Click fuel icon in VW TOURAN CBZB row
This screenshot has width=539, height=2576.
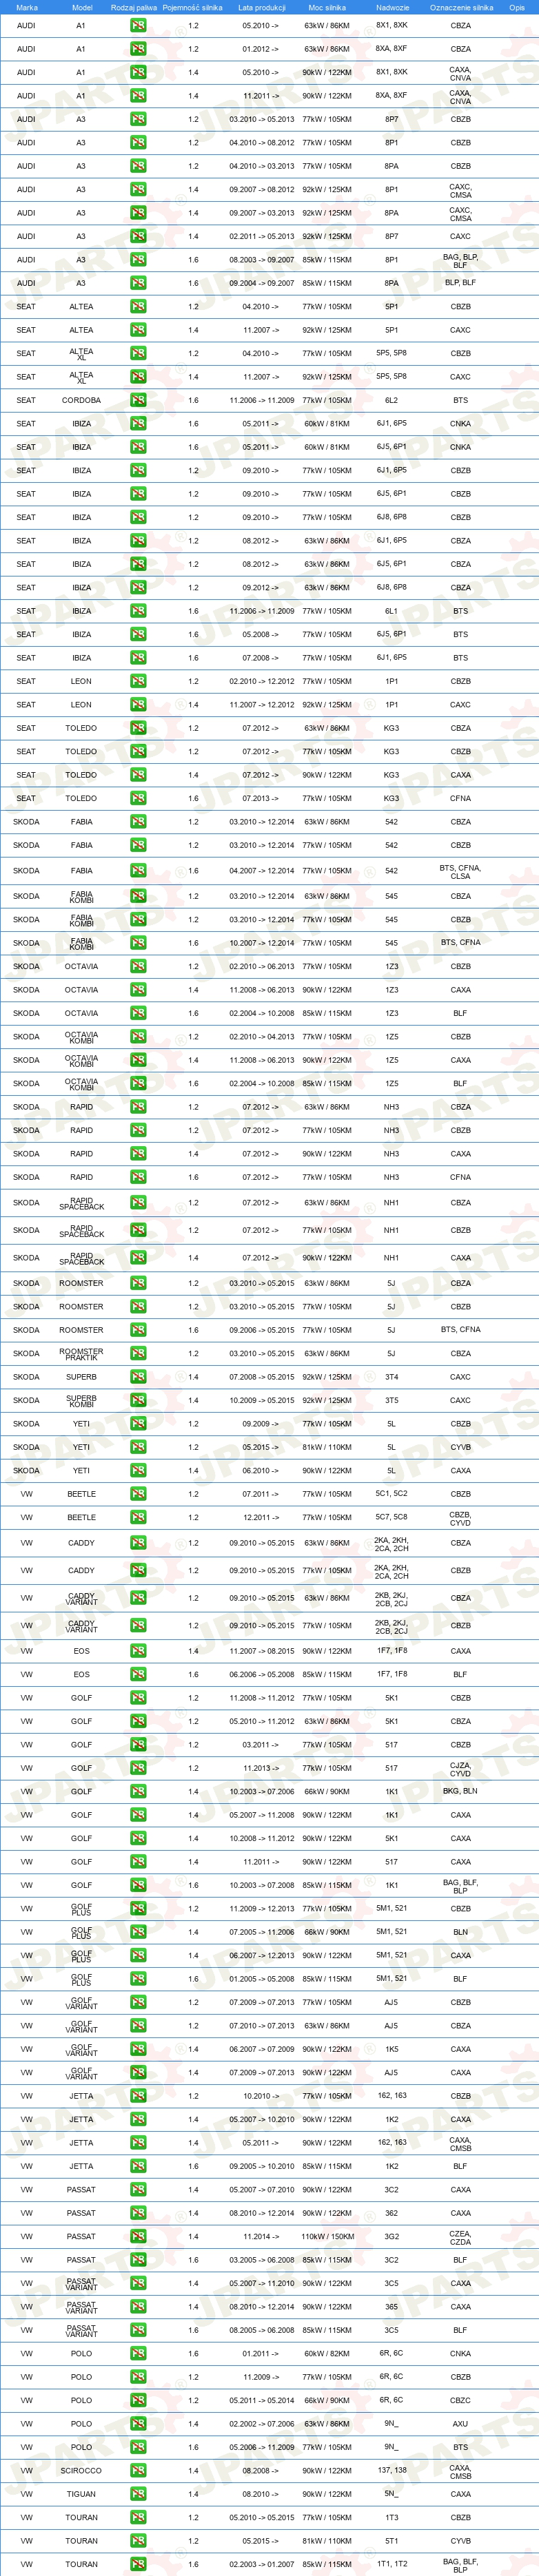(138, 2517)
